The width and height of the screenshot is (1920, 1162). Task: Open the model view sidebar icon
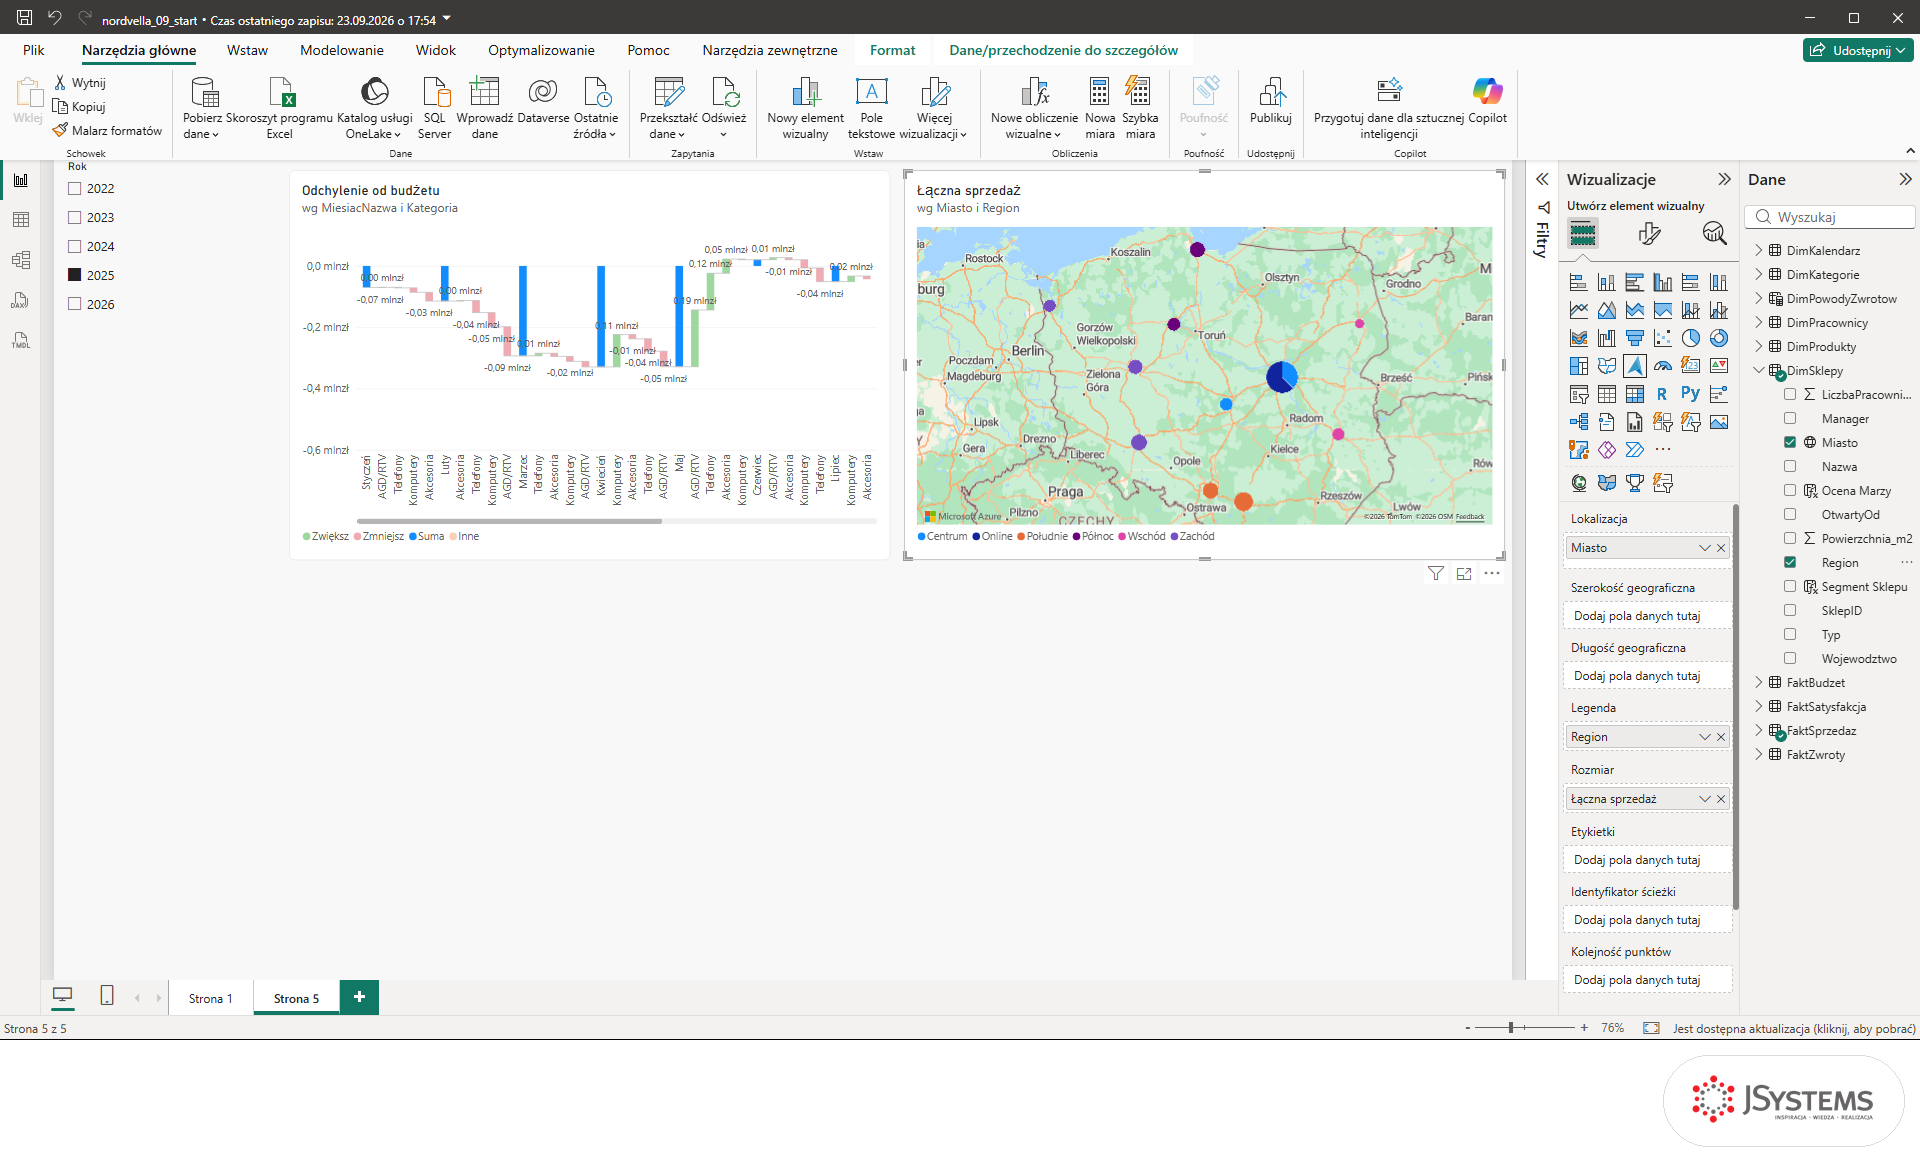click(x=21, y=260)
